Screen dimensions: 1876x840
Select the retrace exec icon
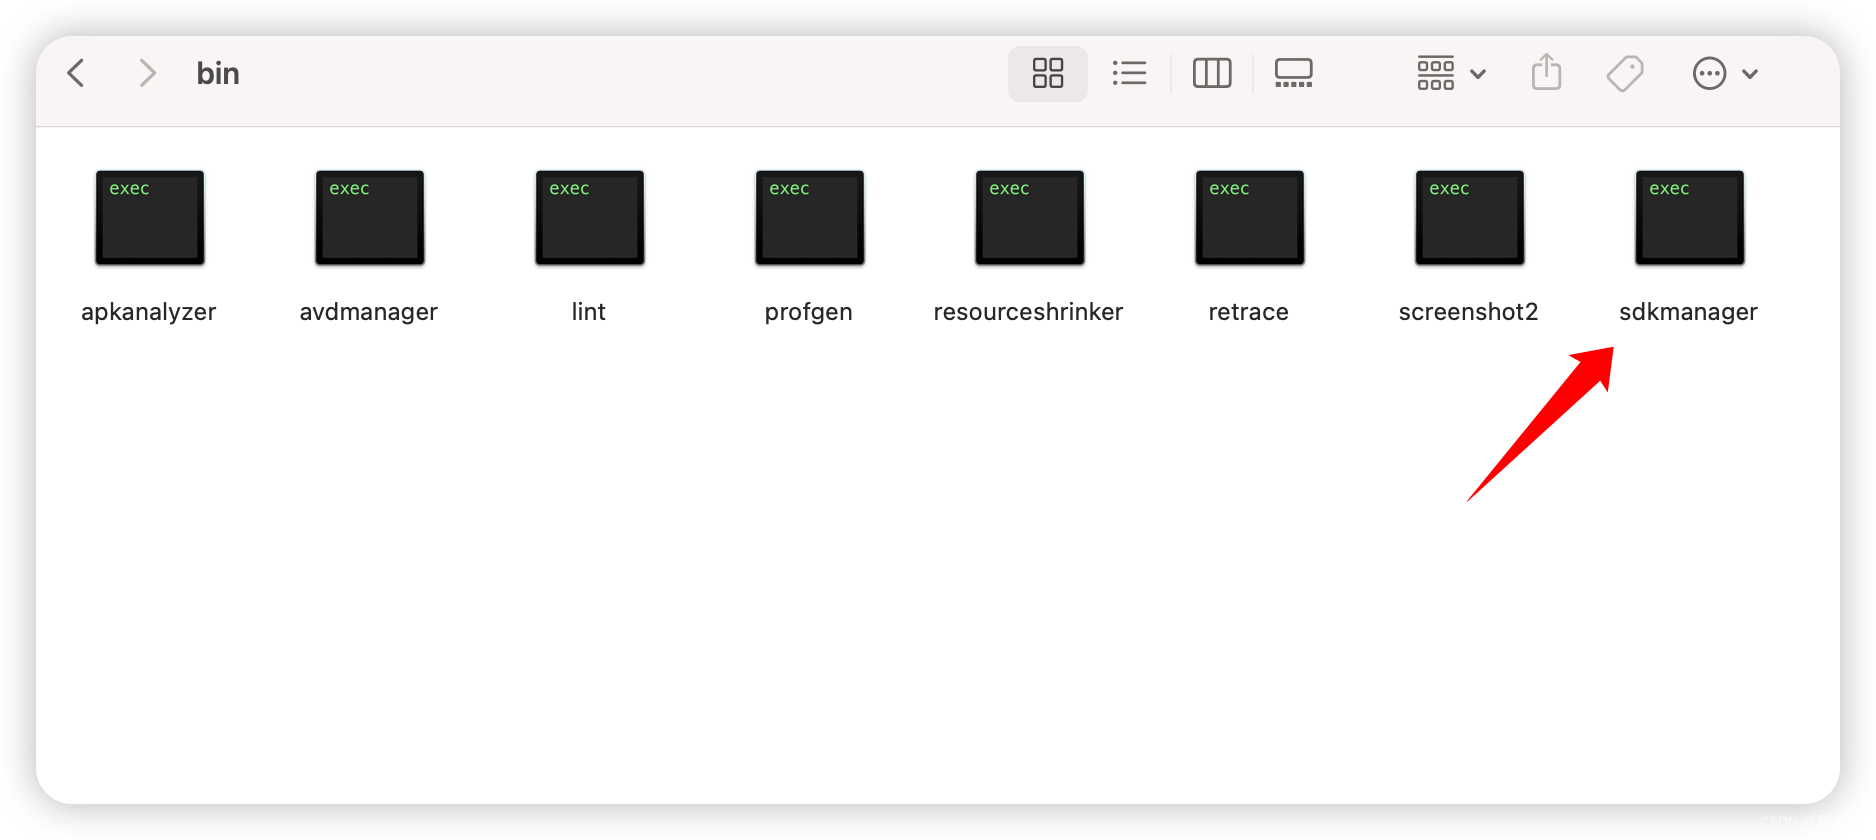1250,217
